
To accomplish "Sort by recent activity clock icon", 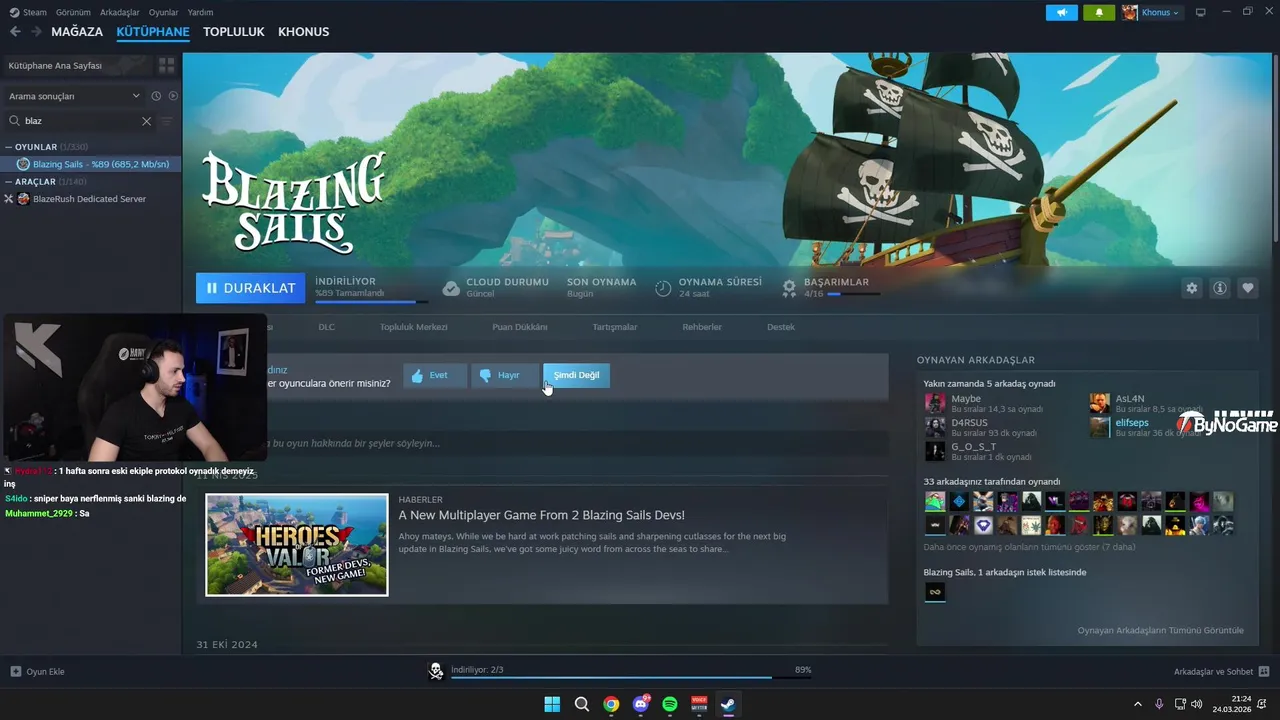I will point(156,96).
